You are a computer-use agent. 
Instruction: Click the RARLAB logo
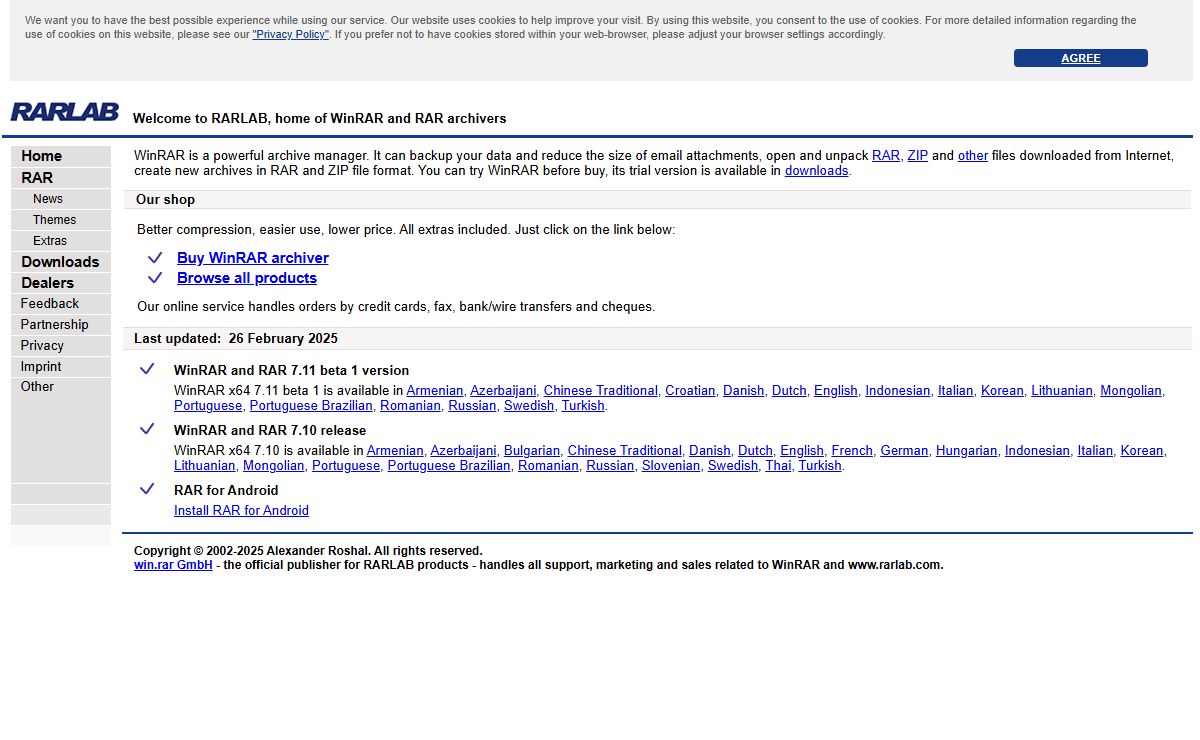65,112
